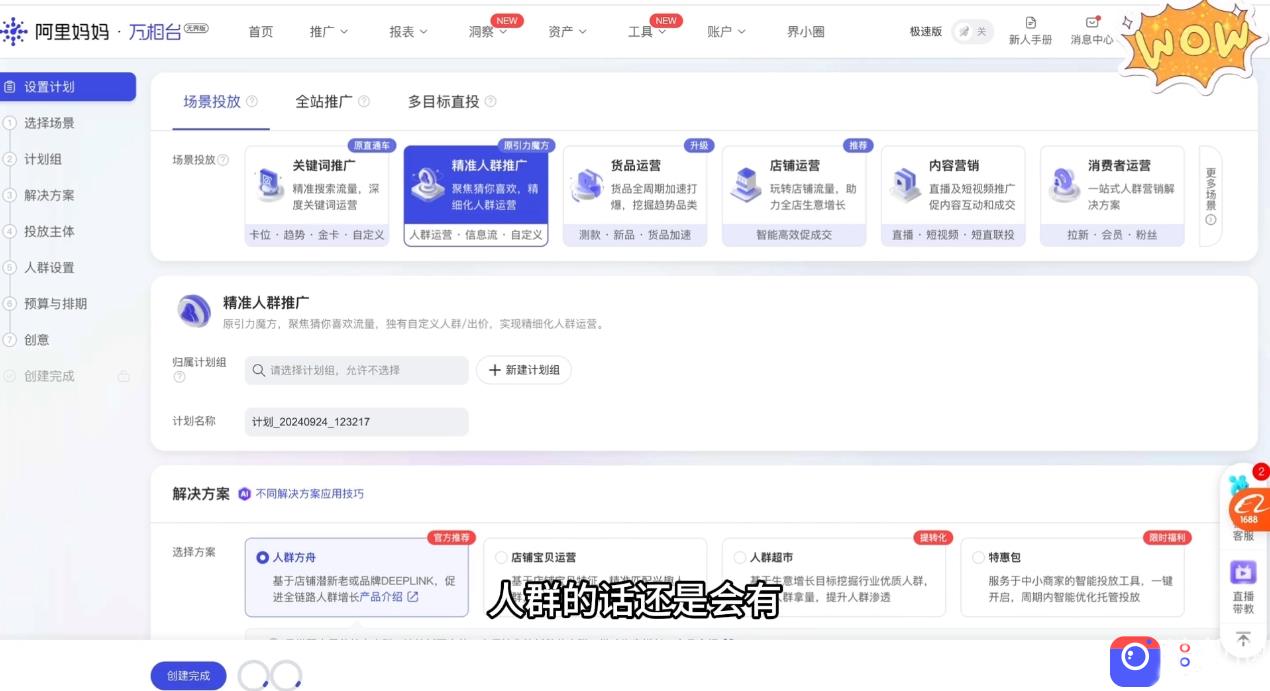Click the 阿里妈妈 logo icon

pyautogui.click(x=15, y=31)
